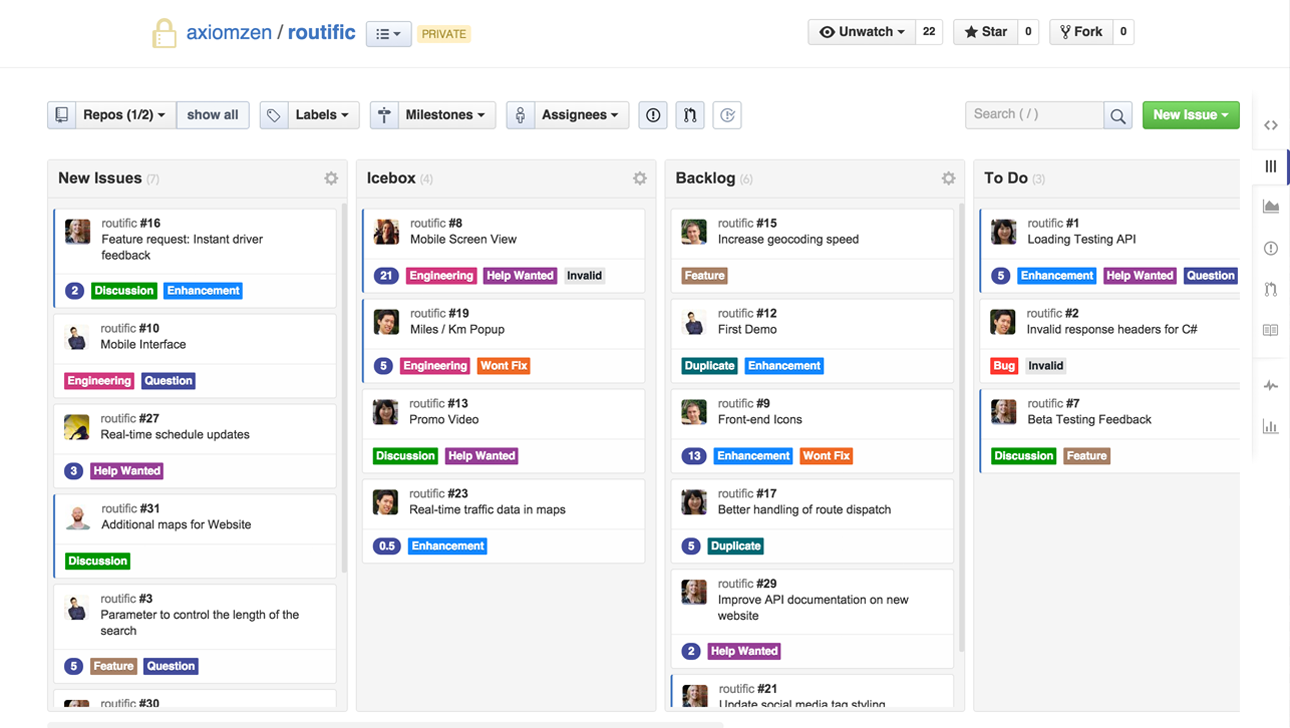Open the pulse sidebar icon
The height and width of the screenshot is (728, 1290).
click(x=1271, y=385)
